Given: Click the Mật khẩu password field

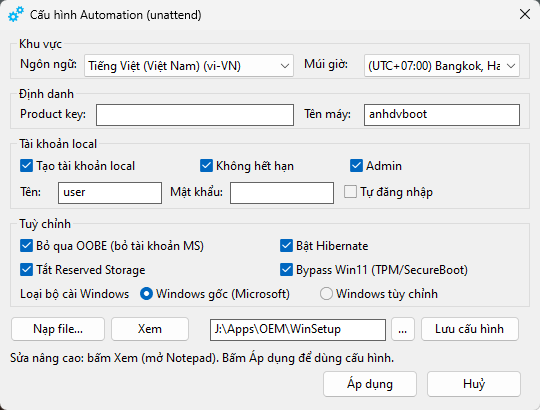Looking at the screenshot, I should tap(282, 193).
